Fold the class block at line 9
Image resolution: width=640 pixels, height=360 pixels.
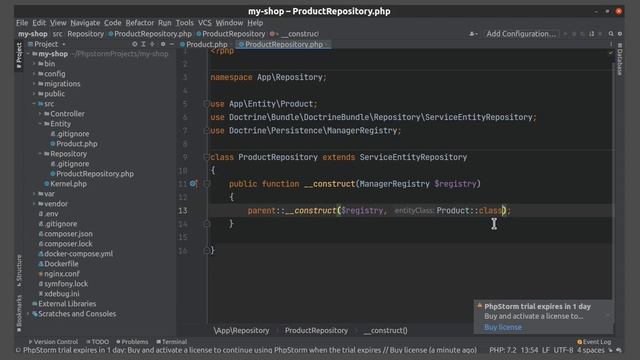(207, 157)
